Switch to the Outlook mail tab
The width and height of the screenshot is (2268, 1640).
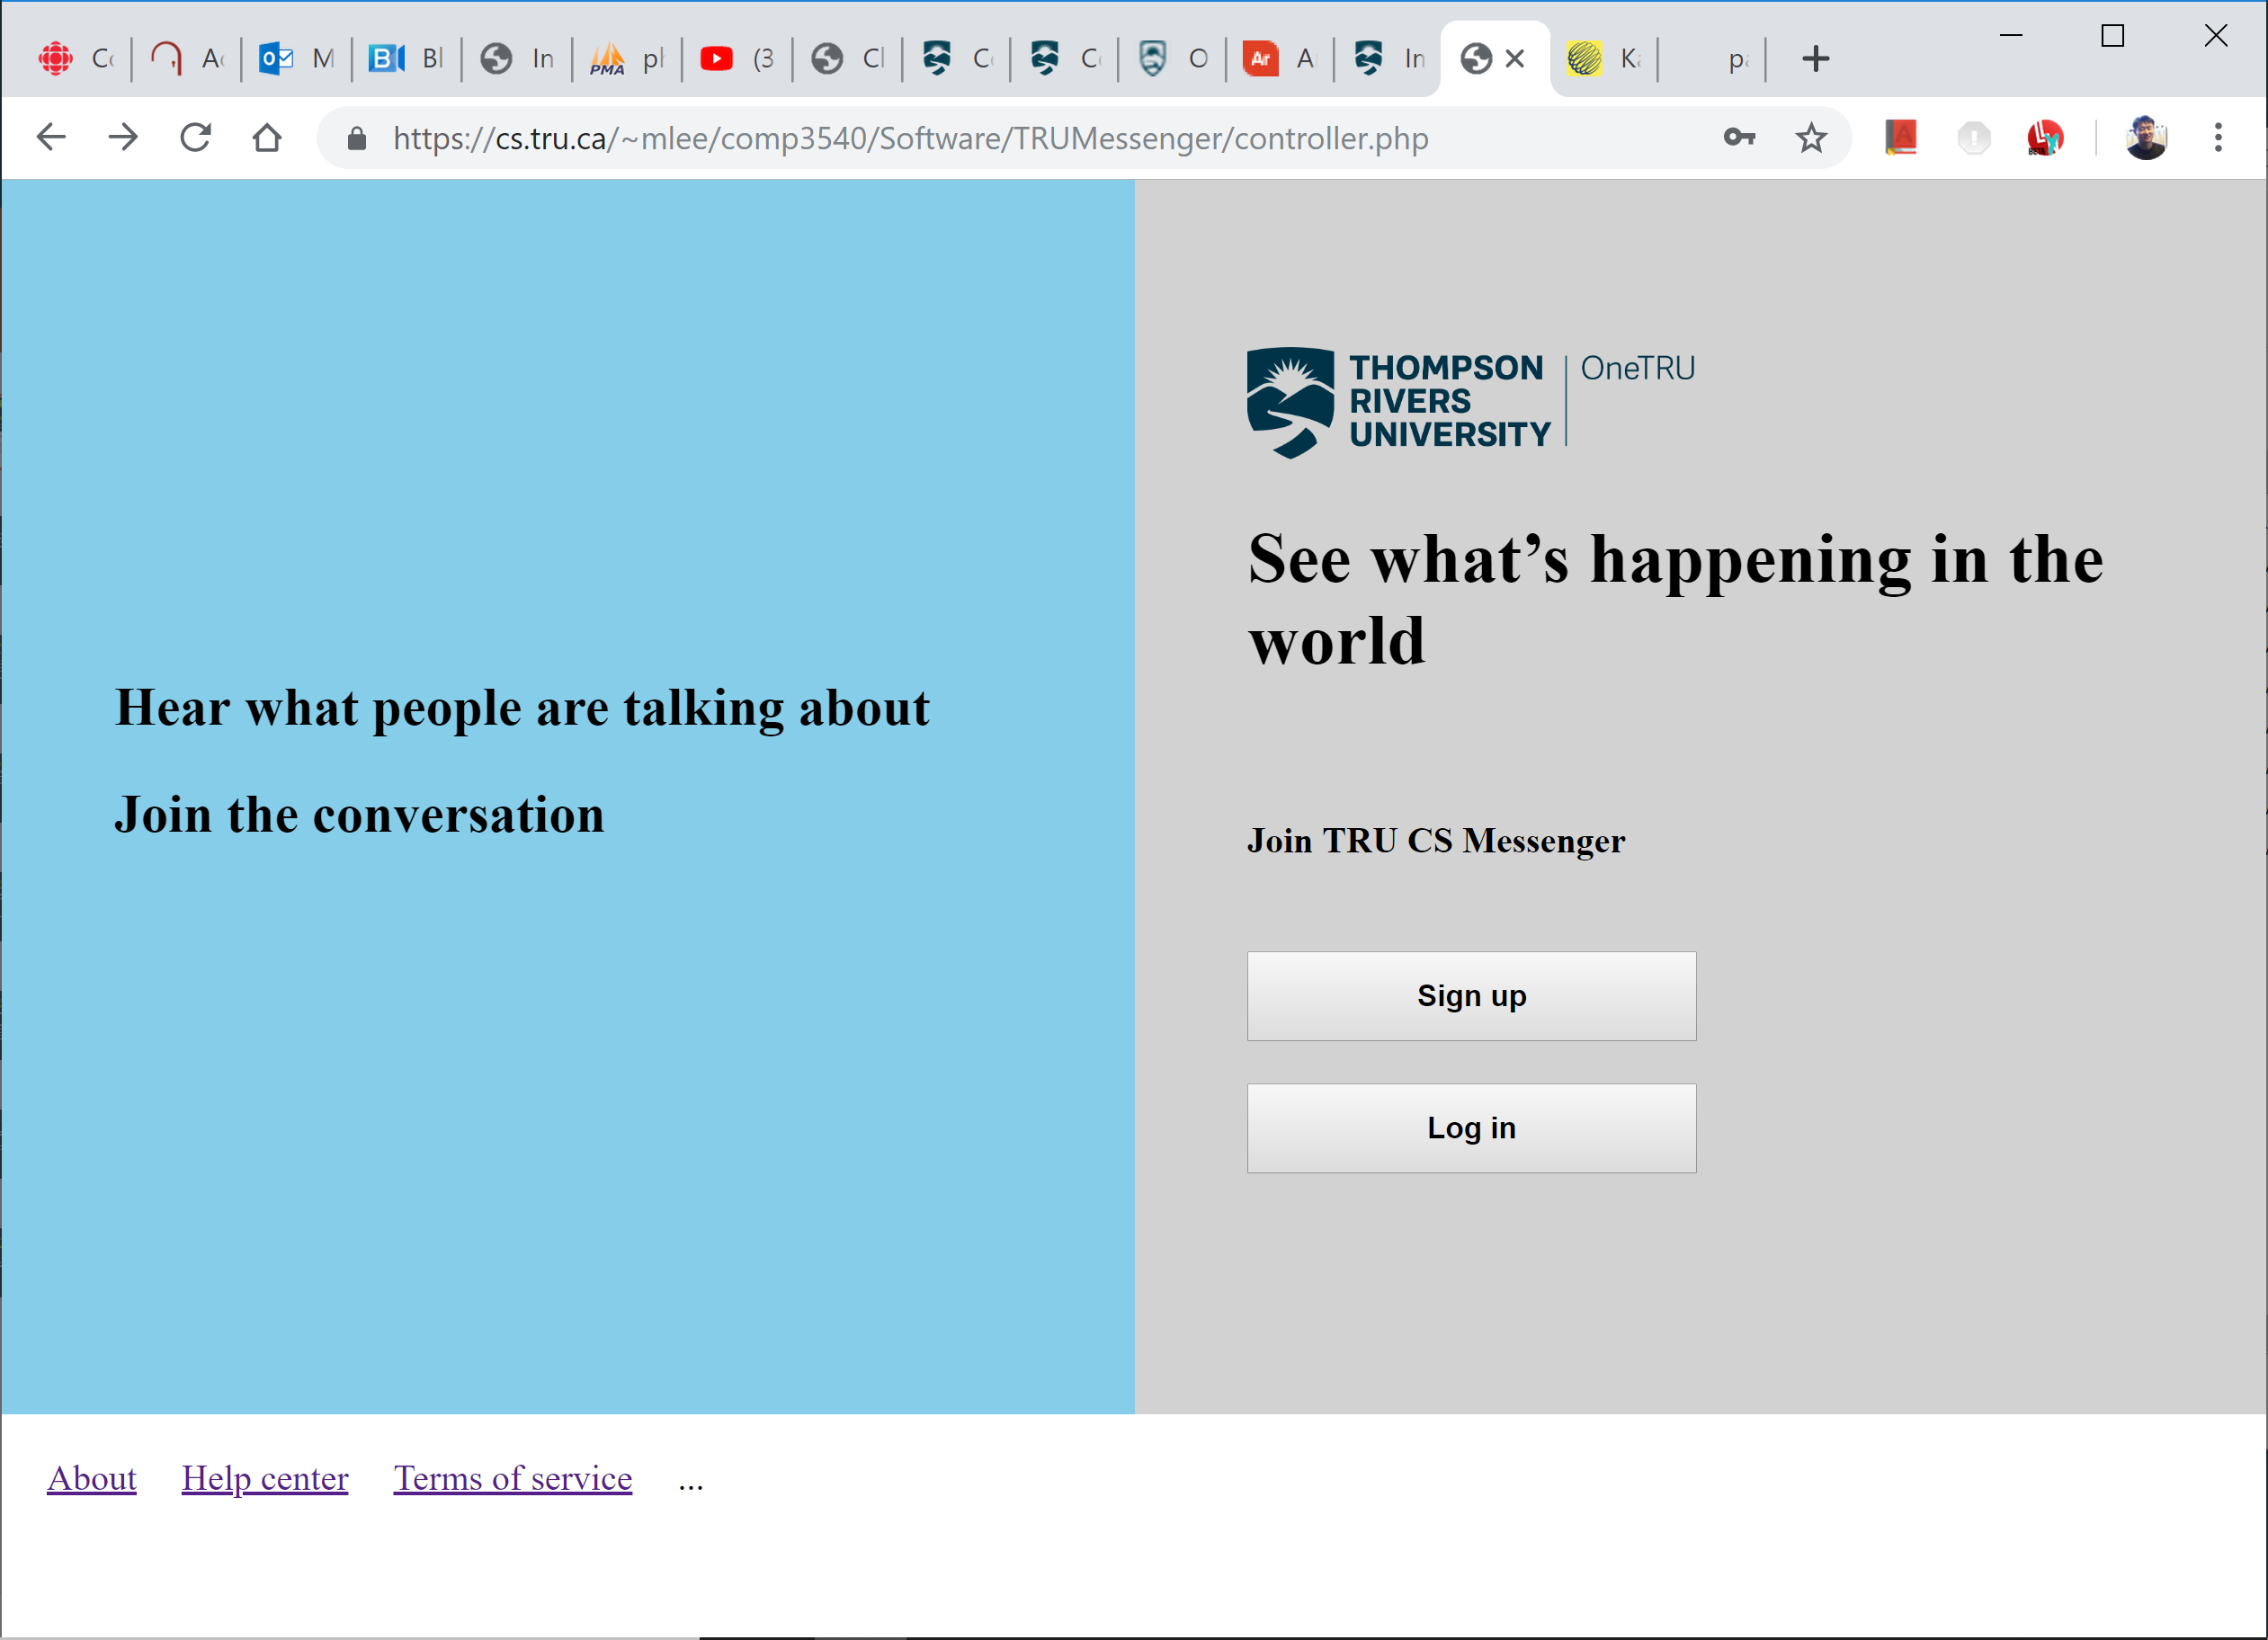(x=295, y=59)
